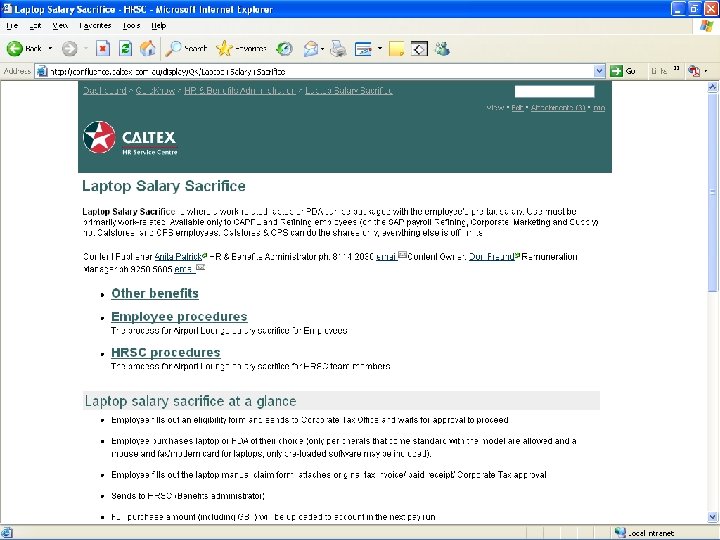This screenshot has width=720, height=540.
Task: Click the 'Laptop salary sacrifice at a glance' heading
Action: coord(190,401)
